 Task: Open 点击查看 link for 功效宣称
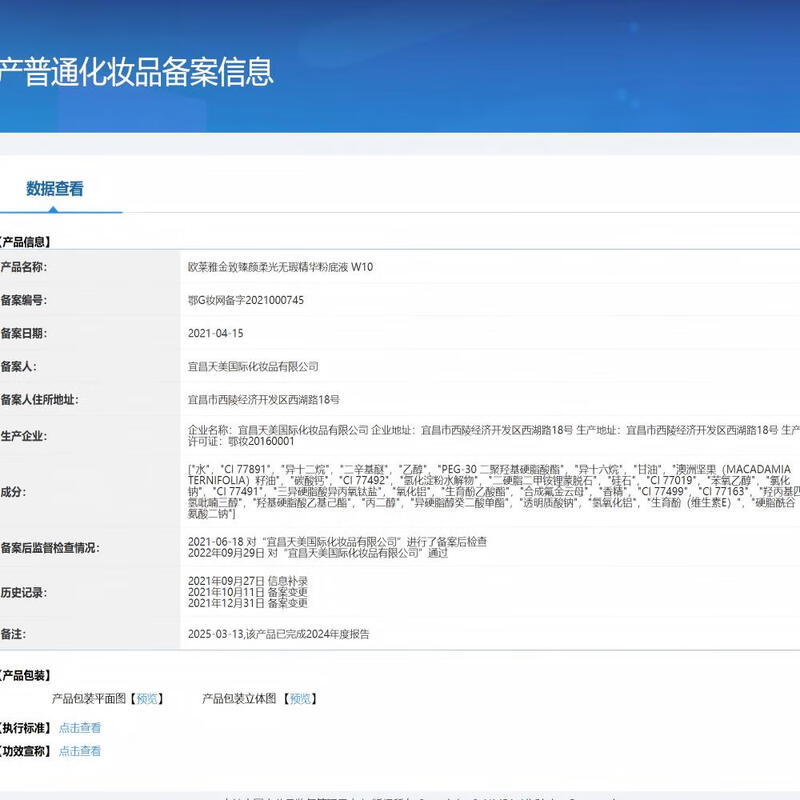80,751
